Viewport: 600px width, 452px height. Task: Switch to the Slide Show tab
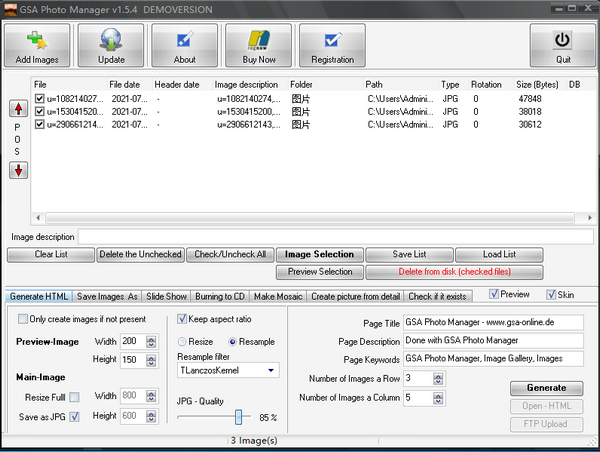(166, 296)
